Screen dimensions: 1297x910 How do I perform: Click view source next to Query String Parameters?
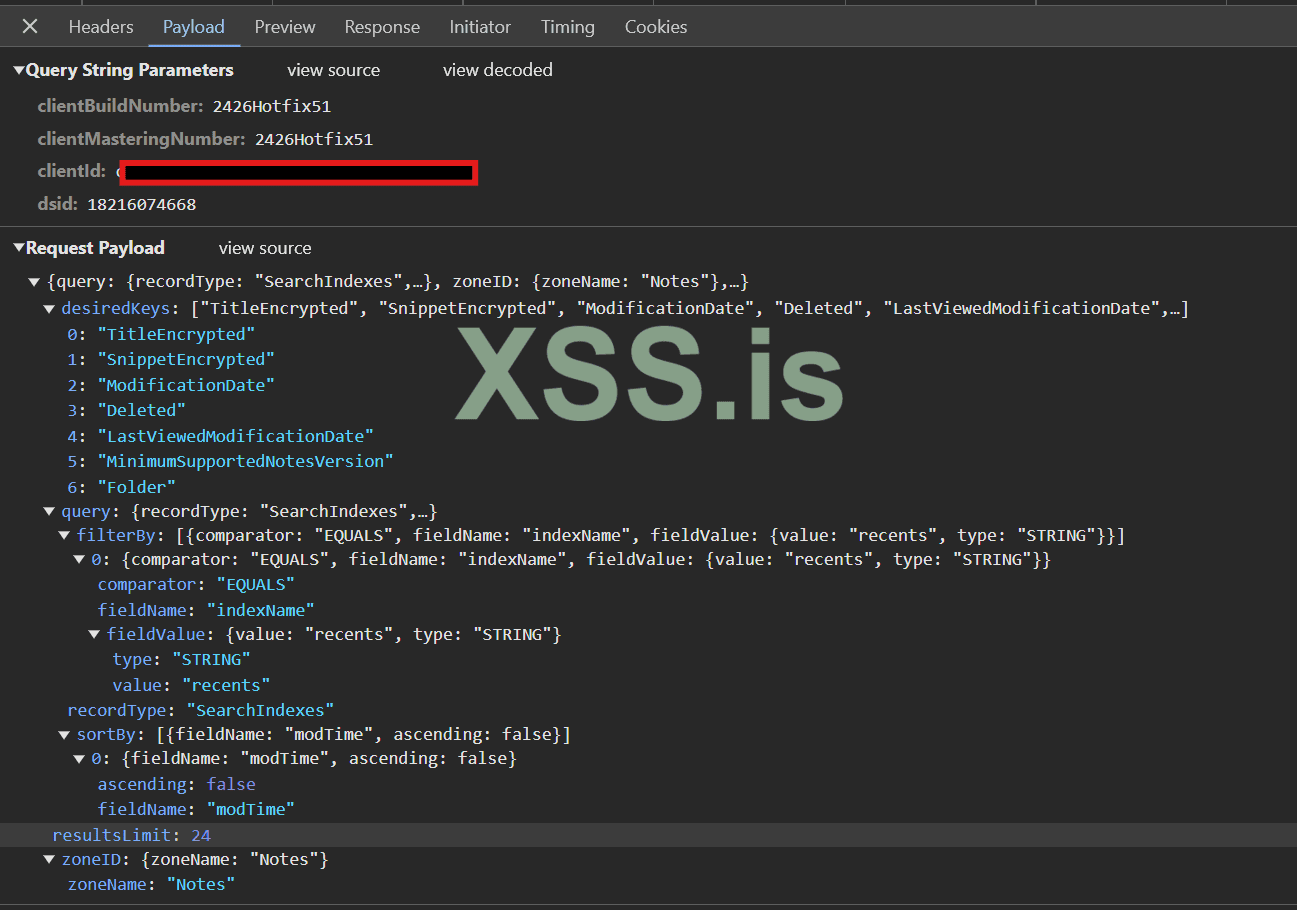pyautogui.click(x=333, y=70)
